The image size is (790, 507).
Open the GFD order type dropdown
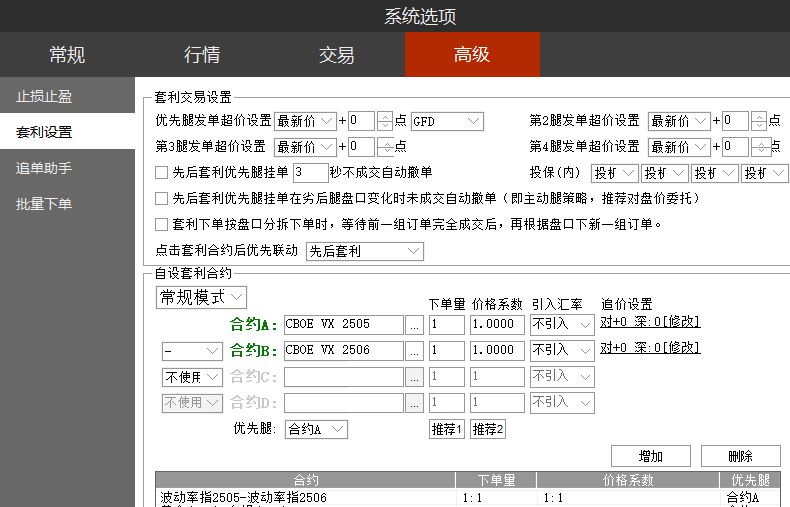coord(446,121)
